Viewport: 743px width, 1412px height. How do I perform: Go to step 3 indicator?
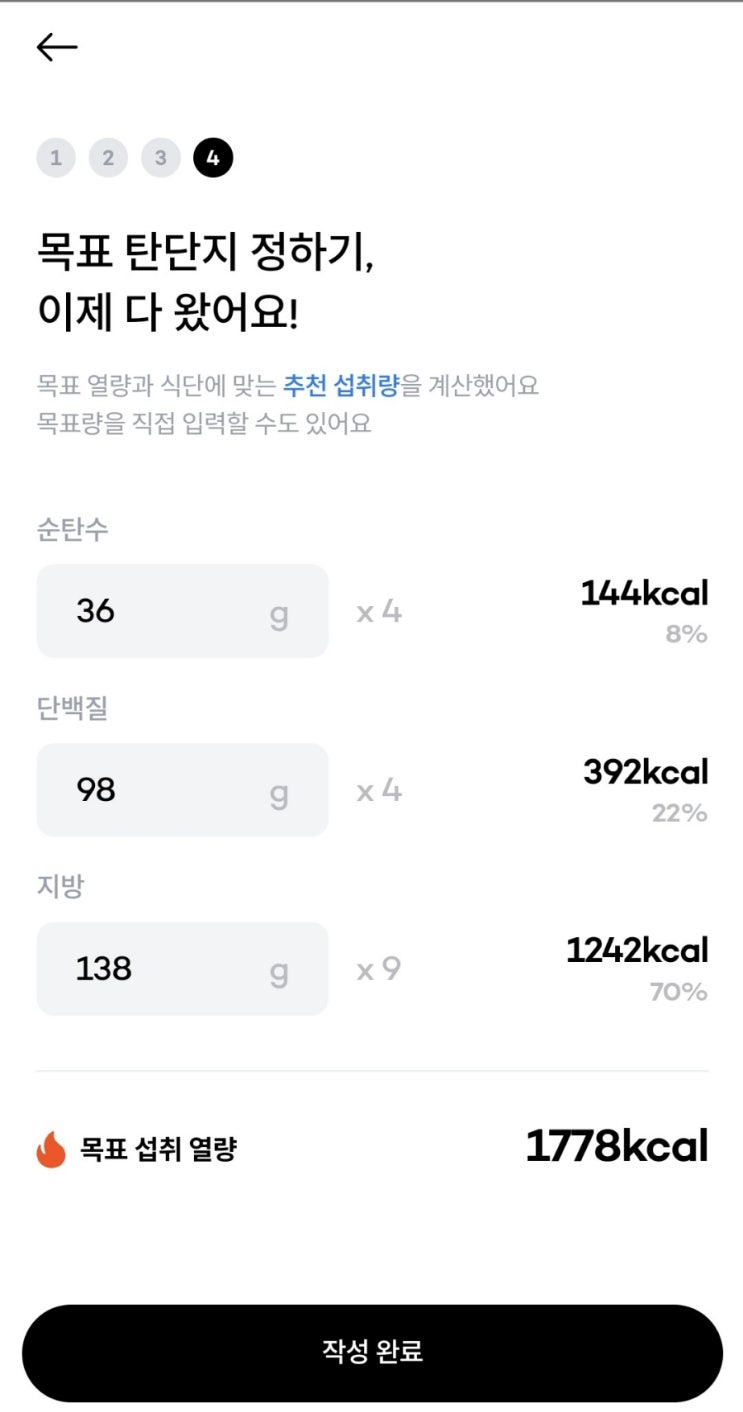pyautogui.click(x=160, y=158)
